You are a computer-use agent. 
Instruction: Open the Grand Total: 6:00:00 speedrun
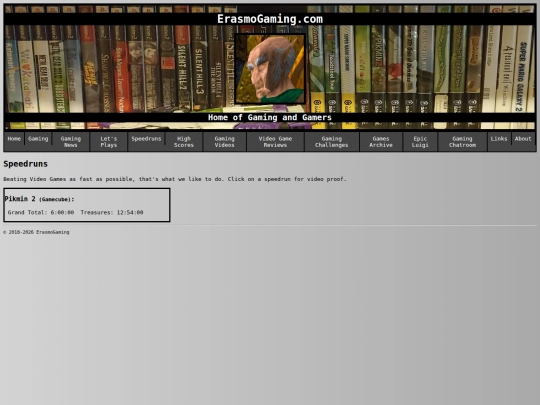(41, 212)
